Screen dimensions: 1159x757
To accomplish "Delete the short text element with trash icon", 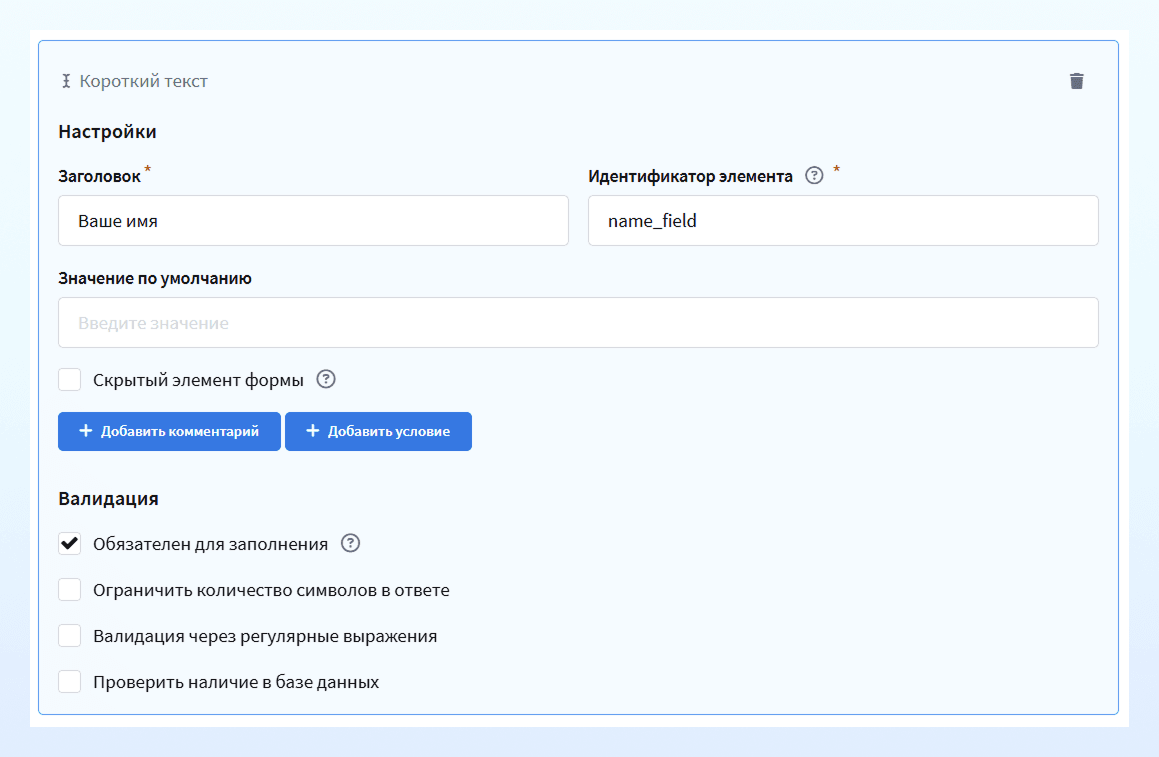I will pos(1076,81).
